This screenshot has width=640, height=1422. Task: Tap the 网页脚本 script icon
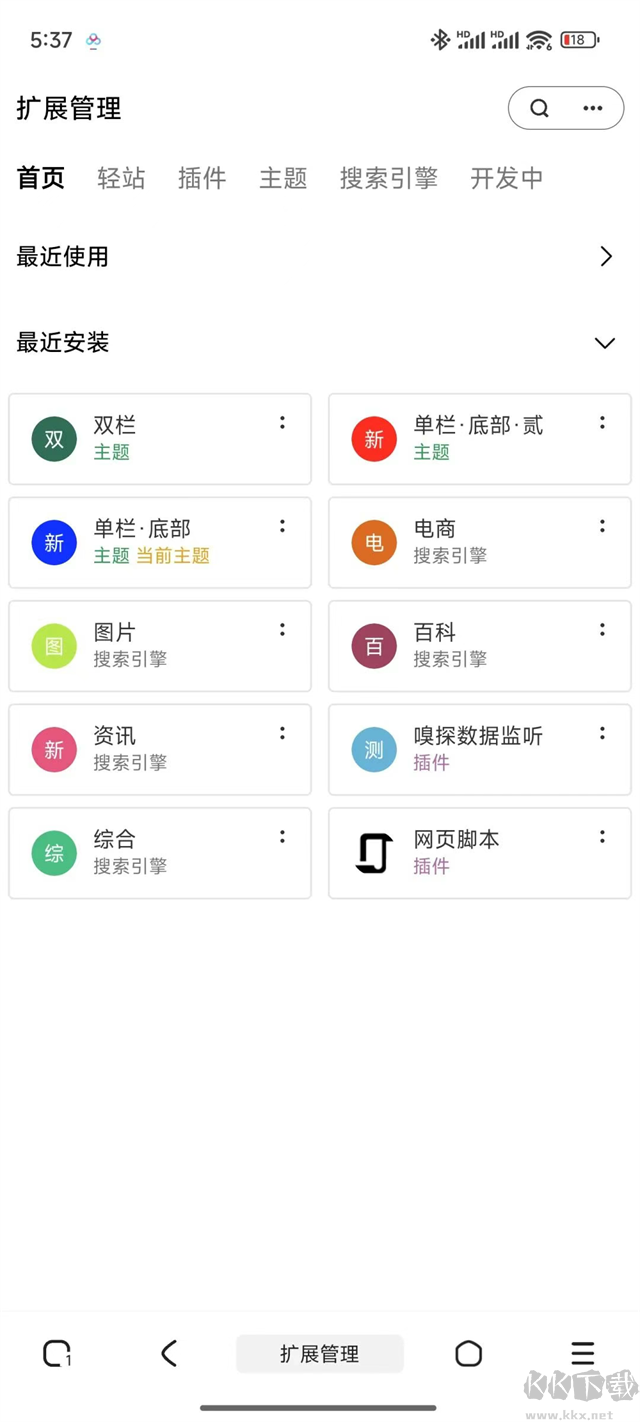pos(374,853)
